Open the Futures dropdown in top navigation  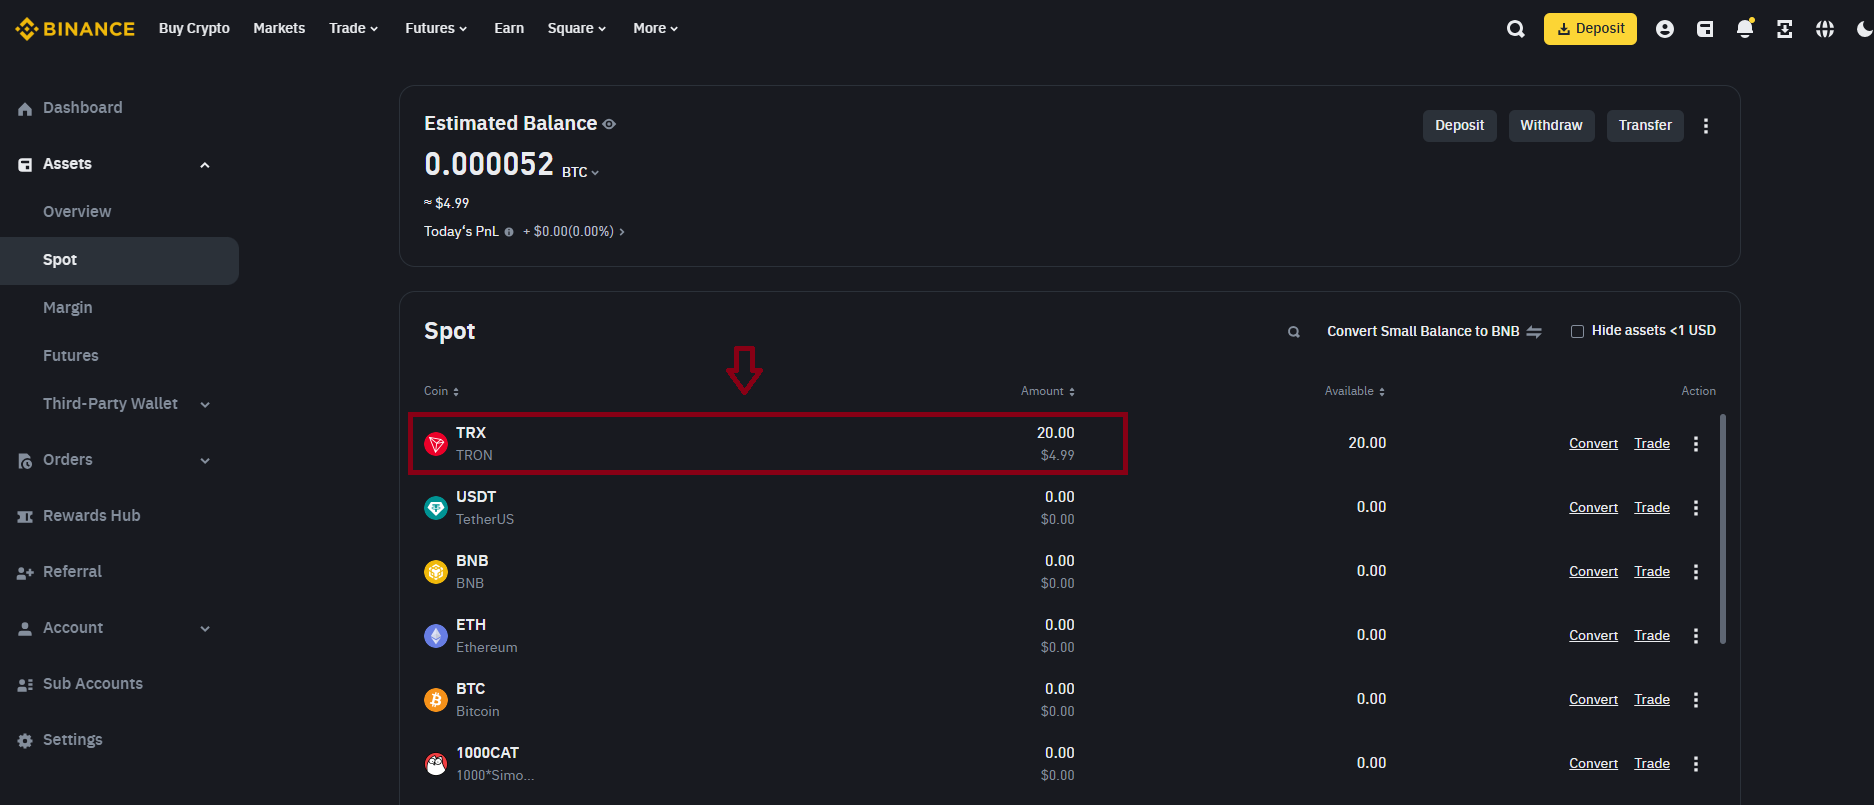coord(436,29)
